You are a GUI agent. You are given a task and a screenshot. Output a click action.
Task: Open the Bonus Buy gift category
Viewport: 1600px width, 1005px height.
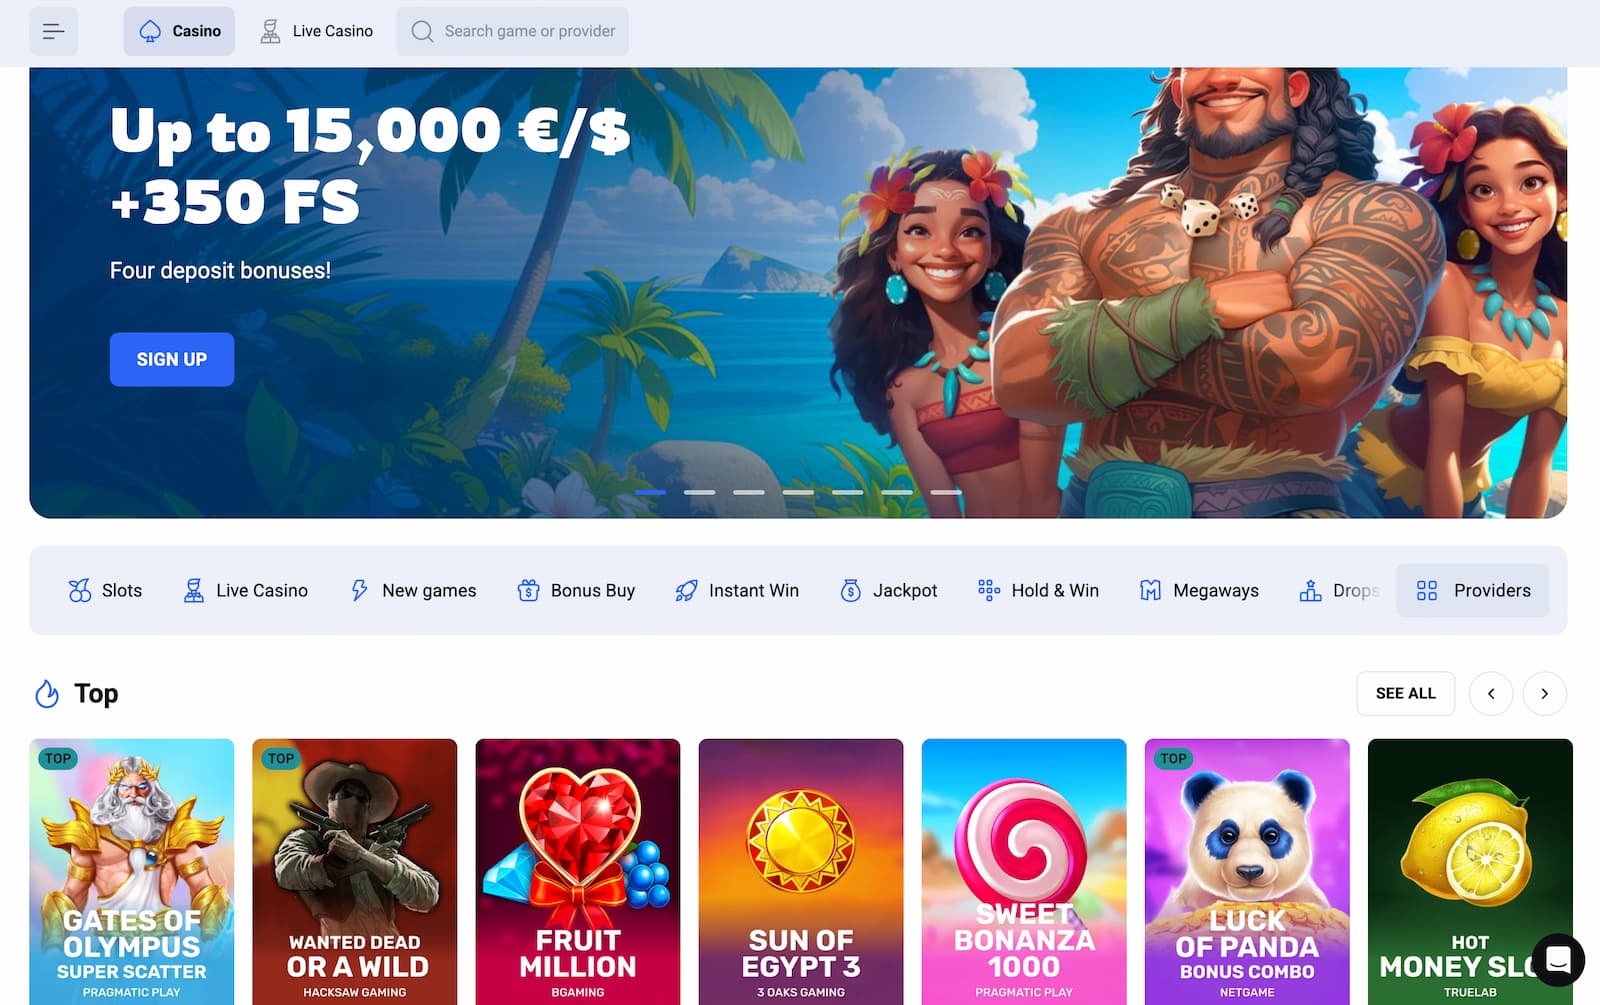[576, 590]
